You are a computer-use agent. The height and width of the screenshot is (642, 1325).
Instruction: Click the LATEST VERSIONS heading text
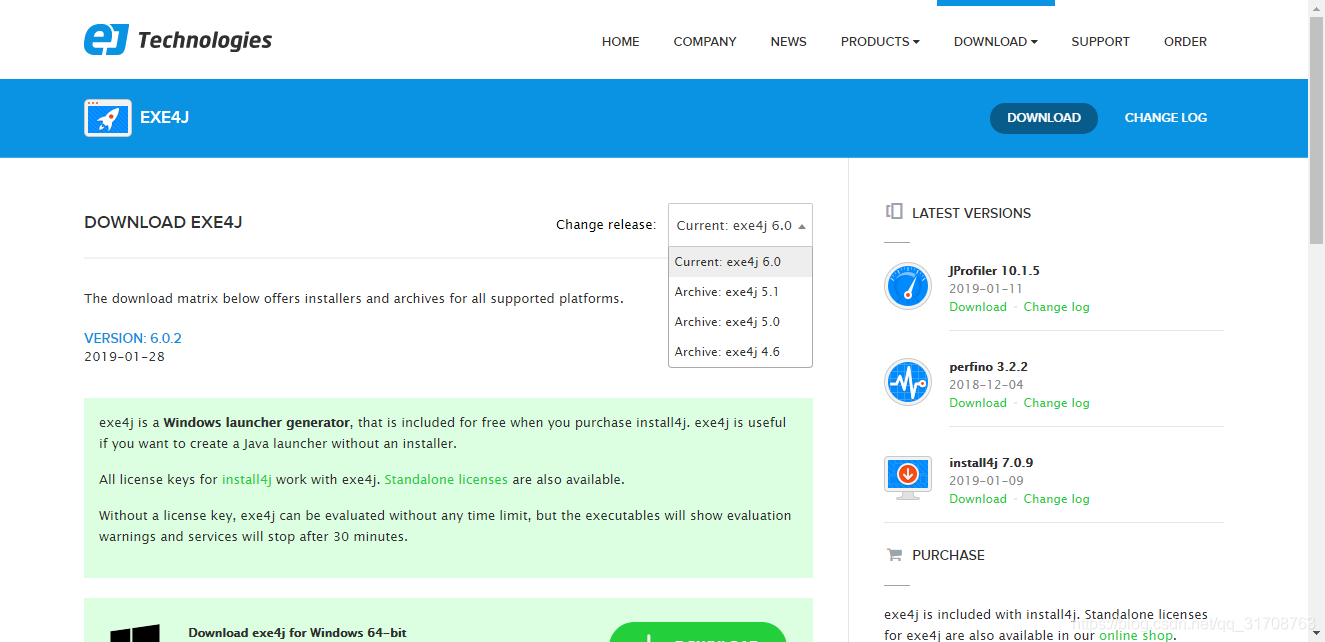[971, 213]
